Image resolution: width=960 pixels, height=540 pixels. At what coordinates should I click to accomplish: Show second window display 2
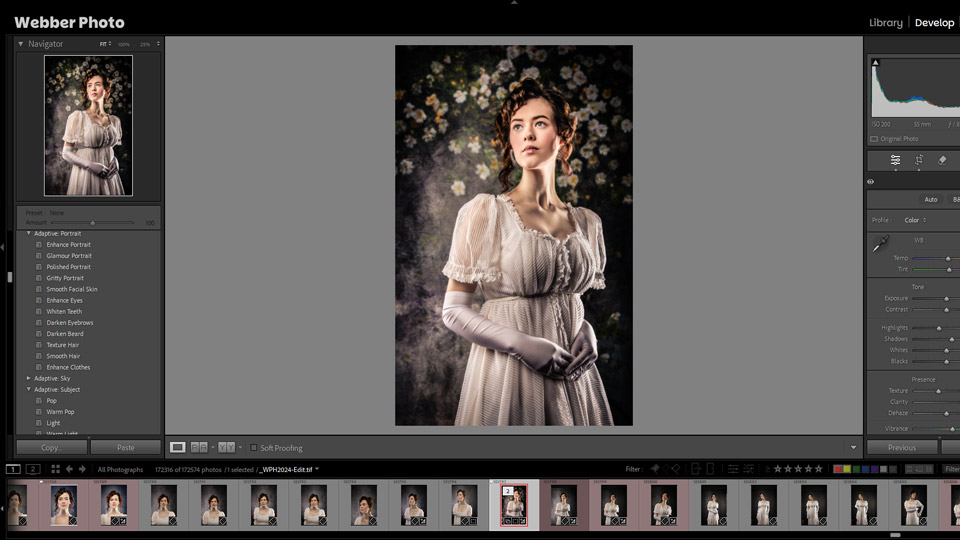[x=33, y=469]
